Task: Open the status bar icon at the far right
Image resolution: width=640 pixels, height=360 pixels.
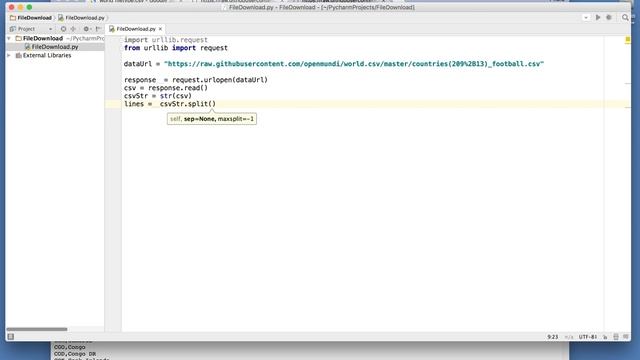Action: coord(625,337)
